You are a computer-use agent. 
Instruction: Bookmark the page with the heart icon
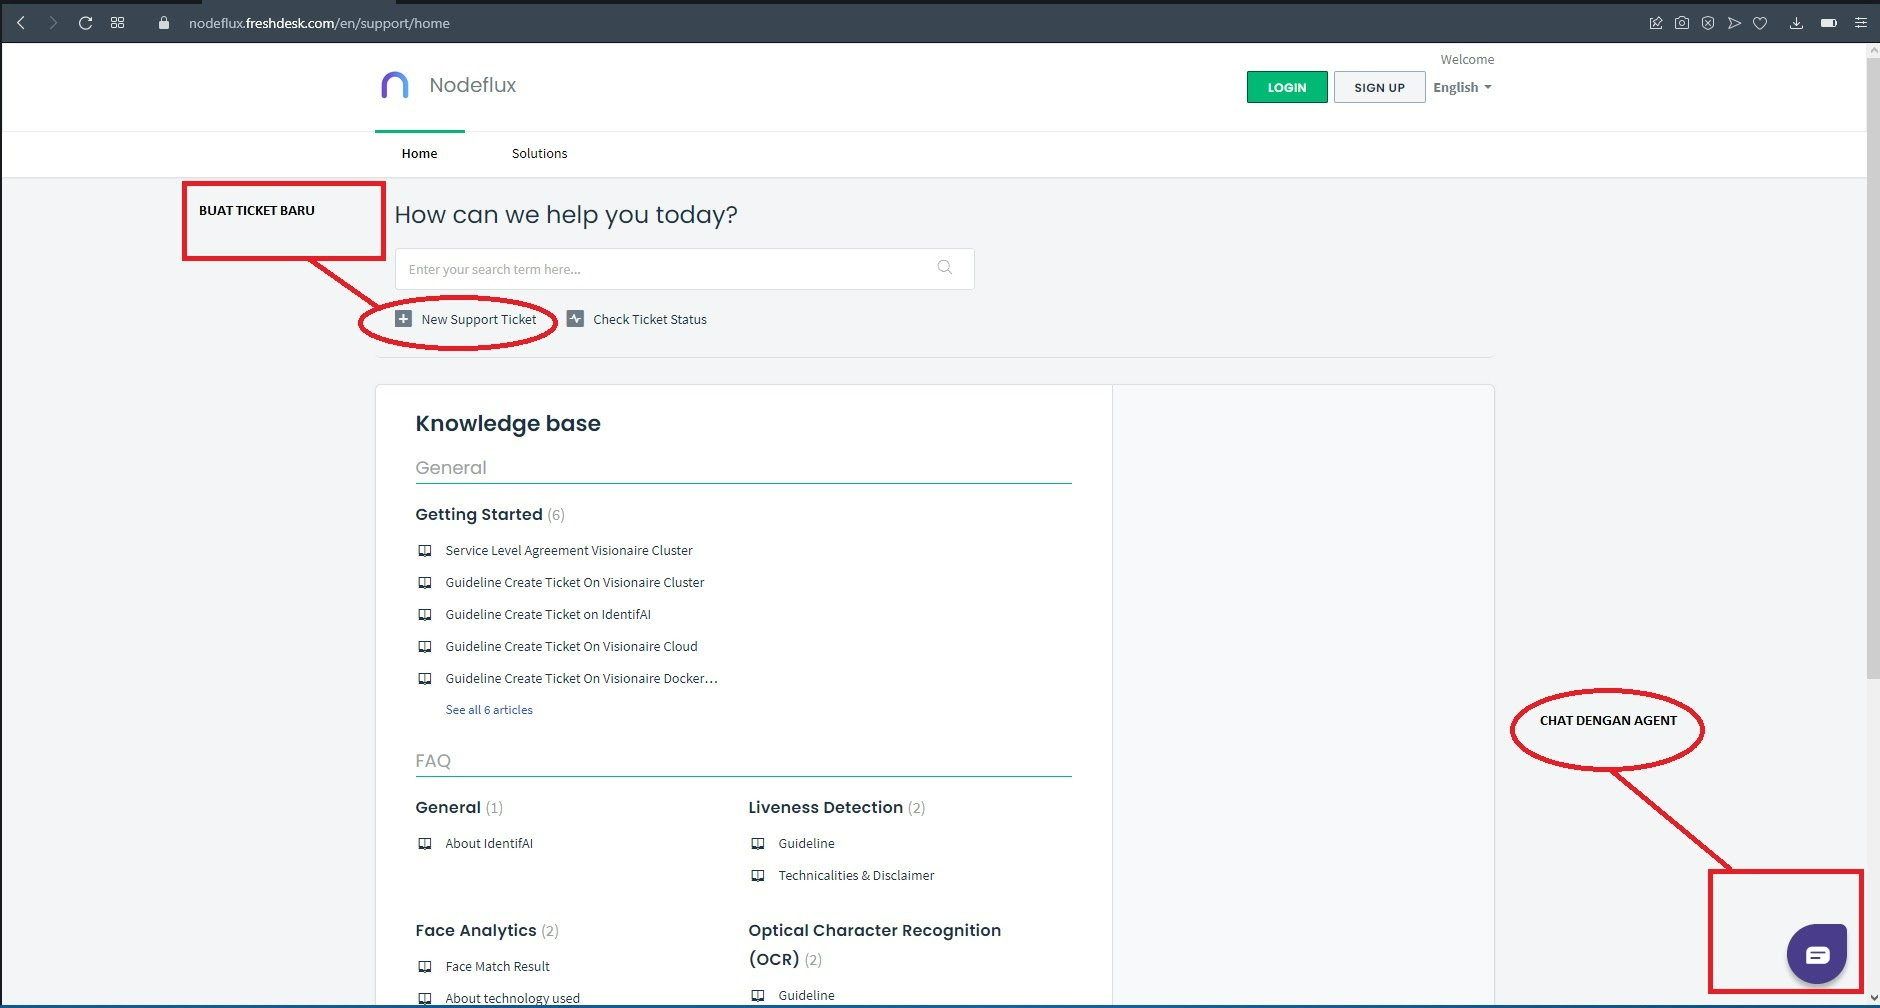click(1760, 22)
